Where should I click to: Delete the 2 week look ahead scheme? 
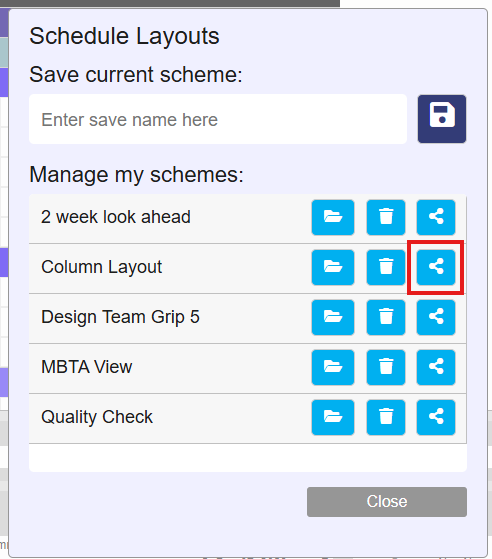coord(386,217)
